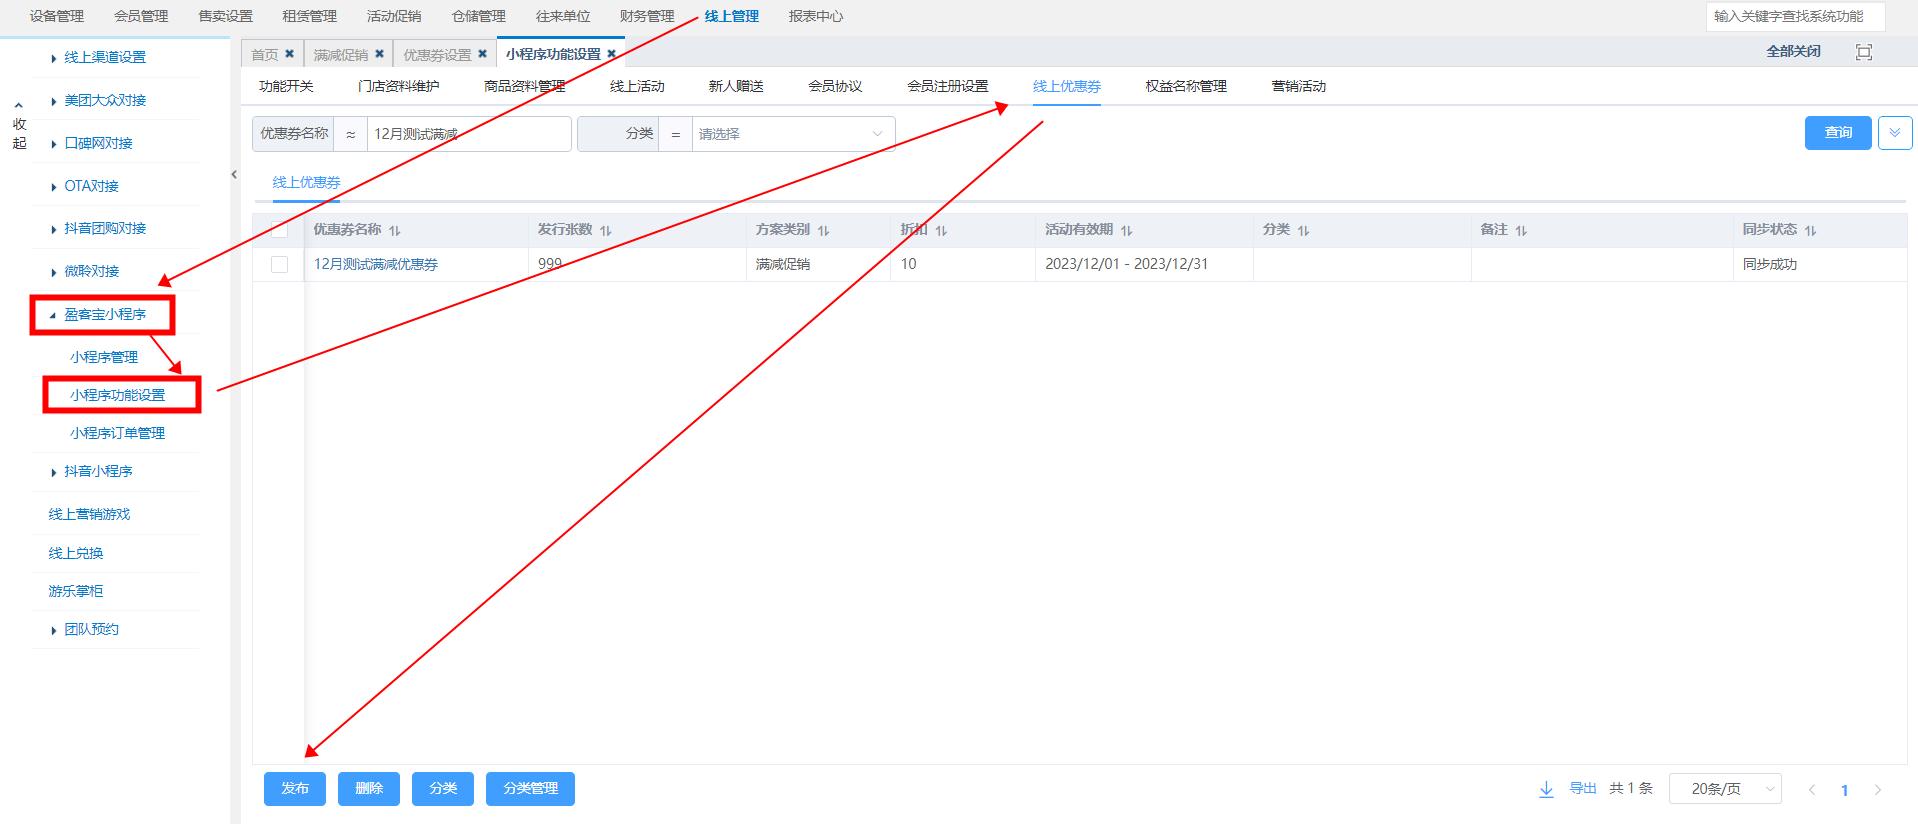1918x824 pixels.
Task: Open the ≈ operator selector for 优惠券名称
Action: [350, 134]
